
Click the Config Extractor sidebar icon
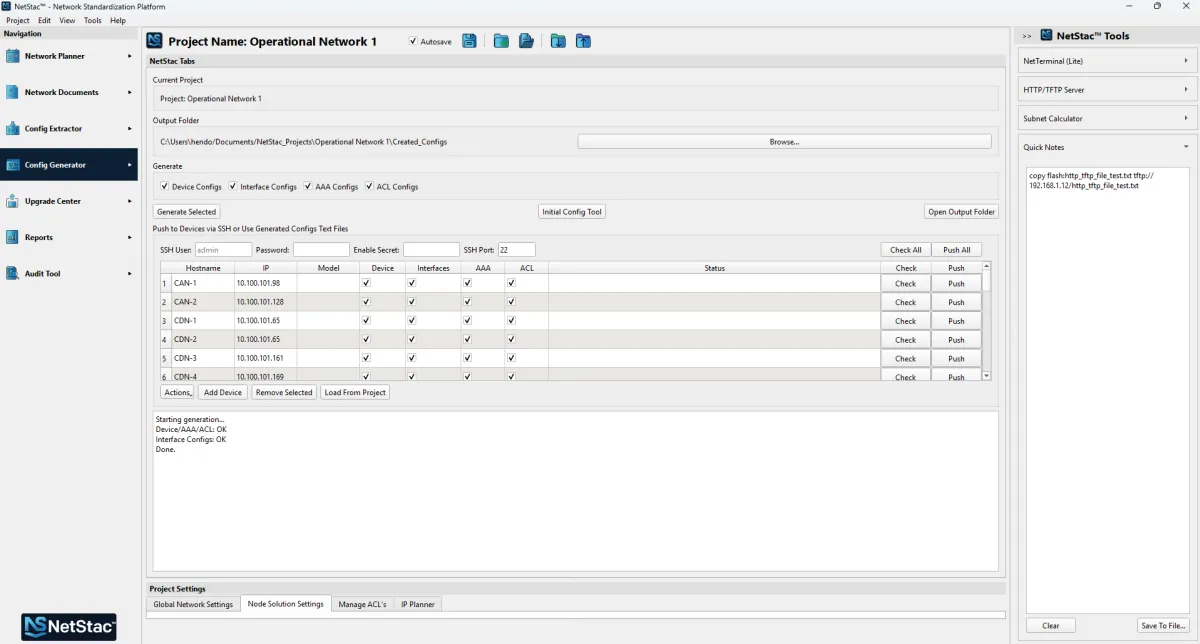coord(13,129)
